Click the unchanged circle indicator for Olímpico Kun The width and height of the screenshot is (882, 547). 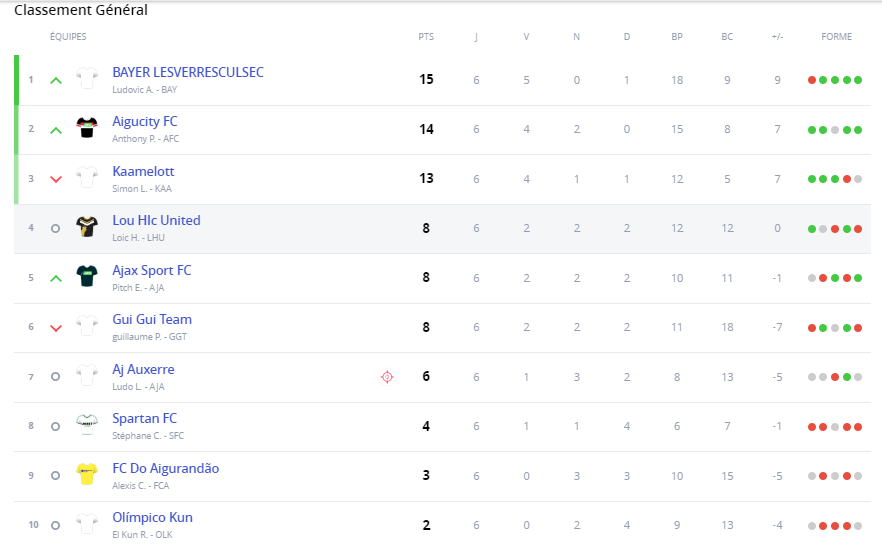pos(55,525)
